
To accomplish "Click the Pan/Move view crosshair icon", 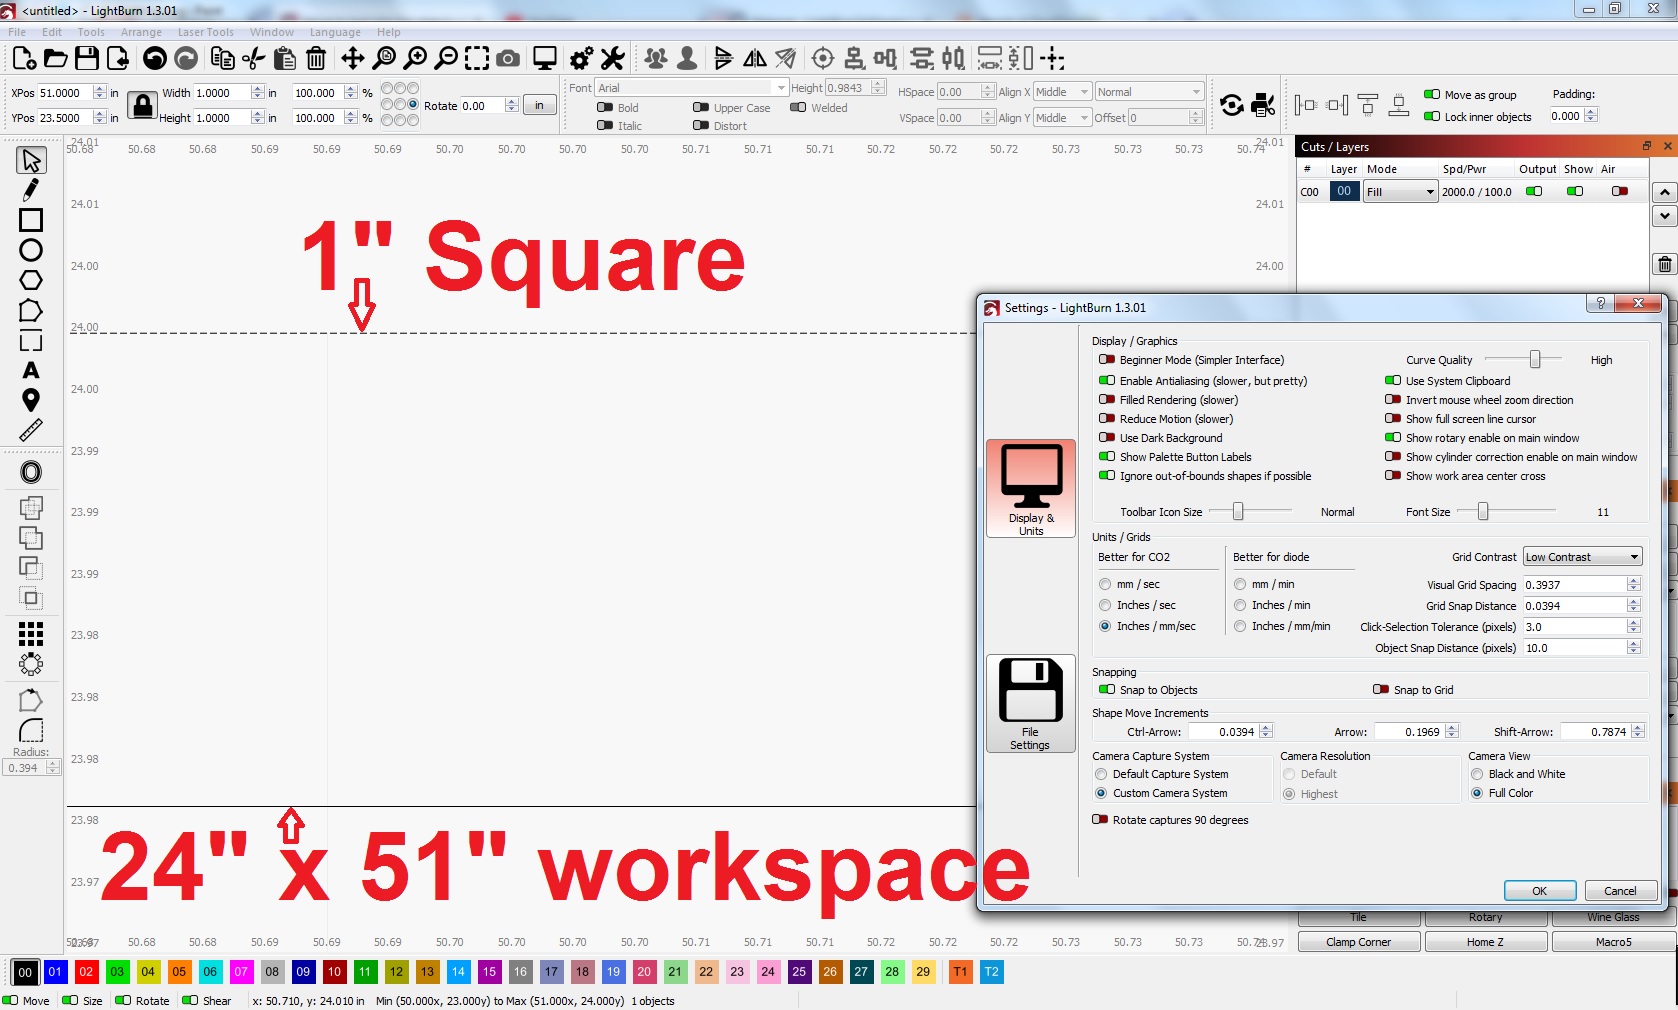I will point(353,58).
